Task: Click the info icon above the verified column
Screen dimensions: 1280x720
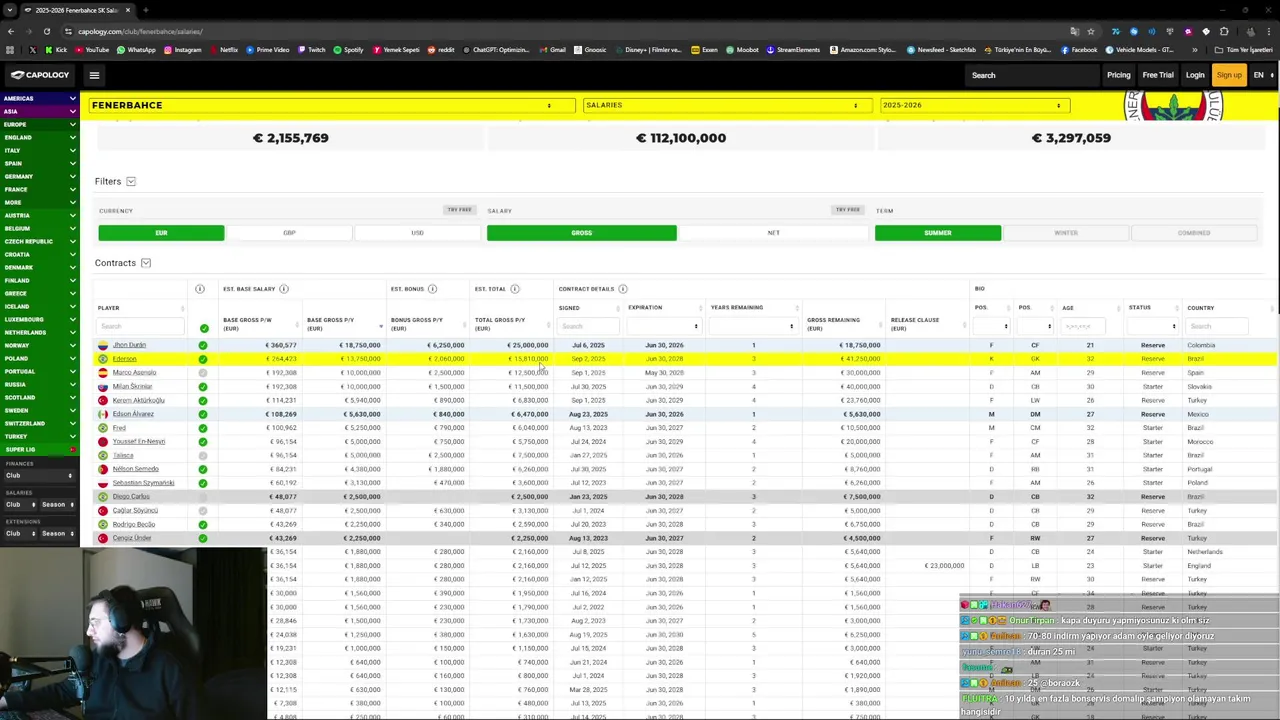Action: point(199,289)
